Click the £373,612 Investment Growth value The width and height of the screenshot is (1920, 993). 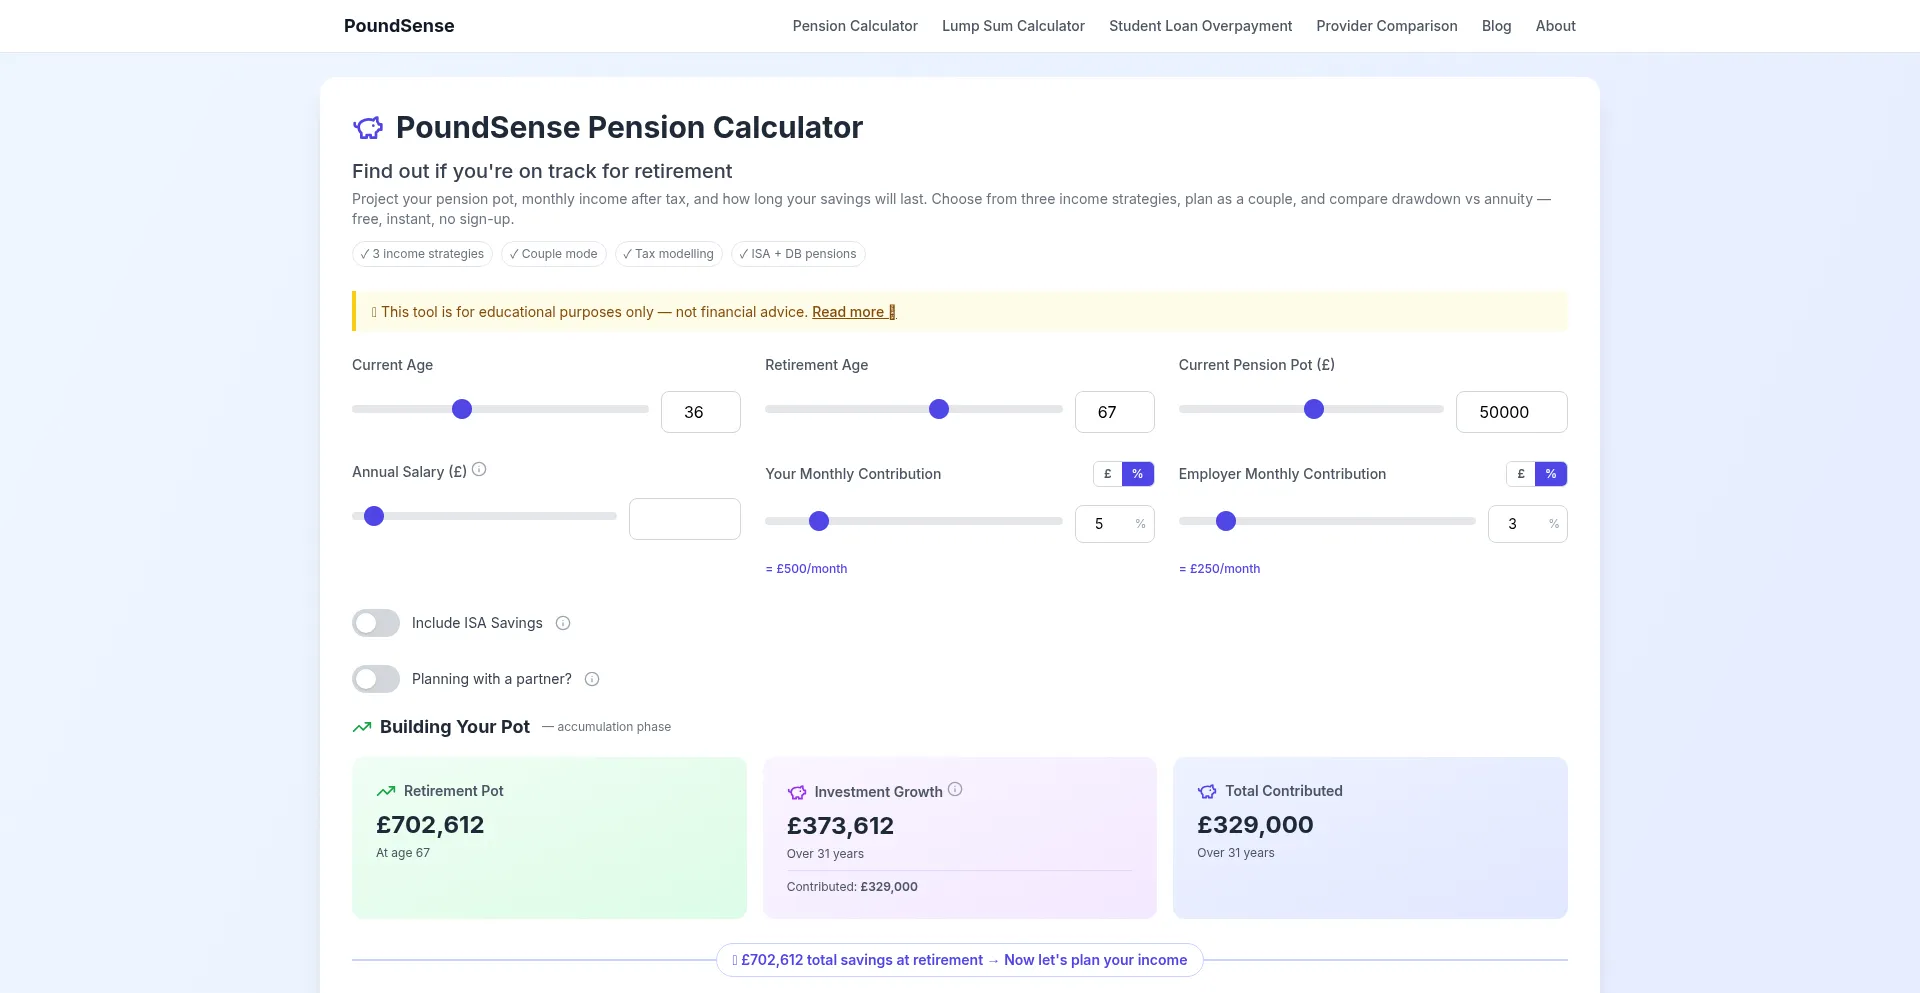840,826
